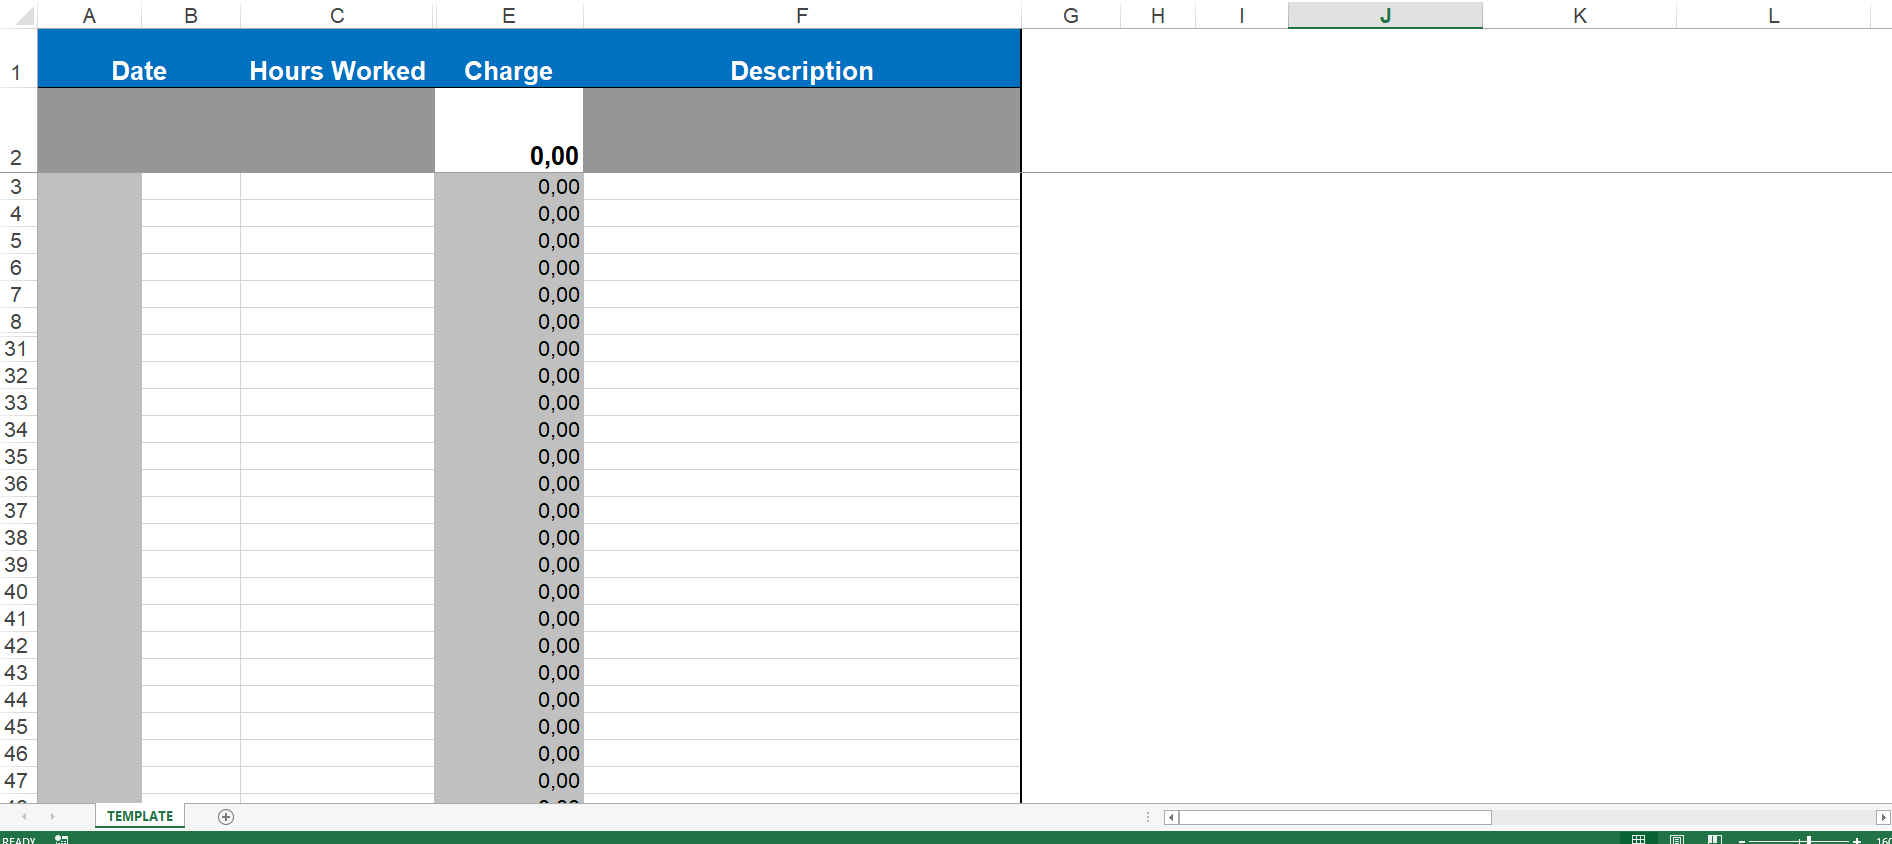
Task: Select the TEMPLATE sheet tab
Action: coord(140,816)
